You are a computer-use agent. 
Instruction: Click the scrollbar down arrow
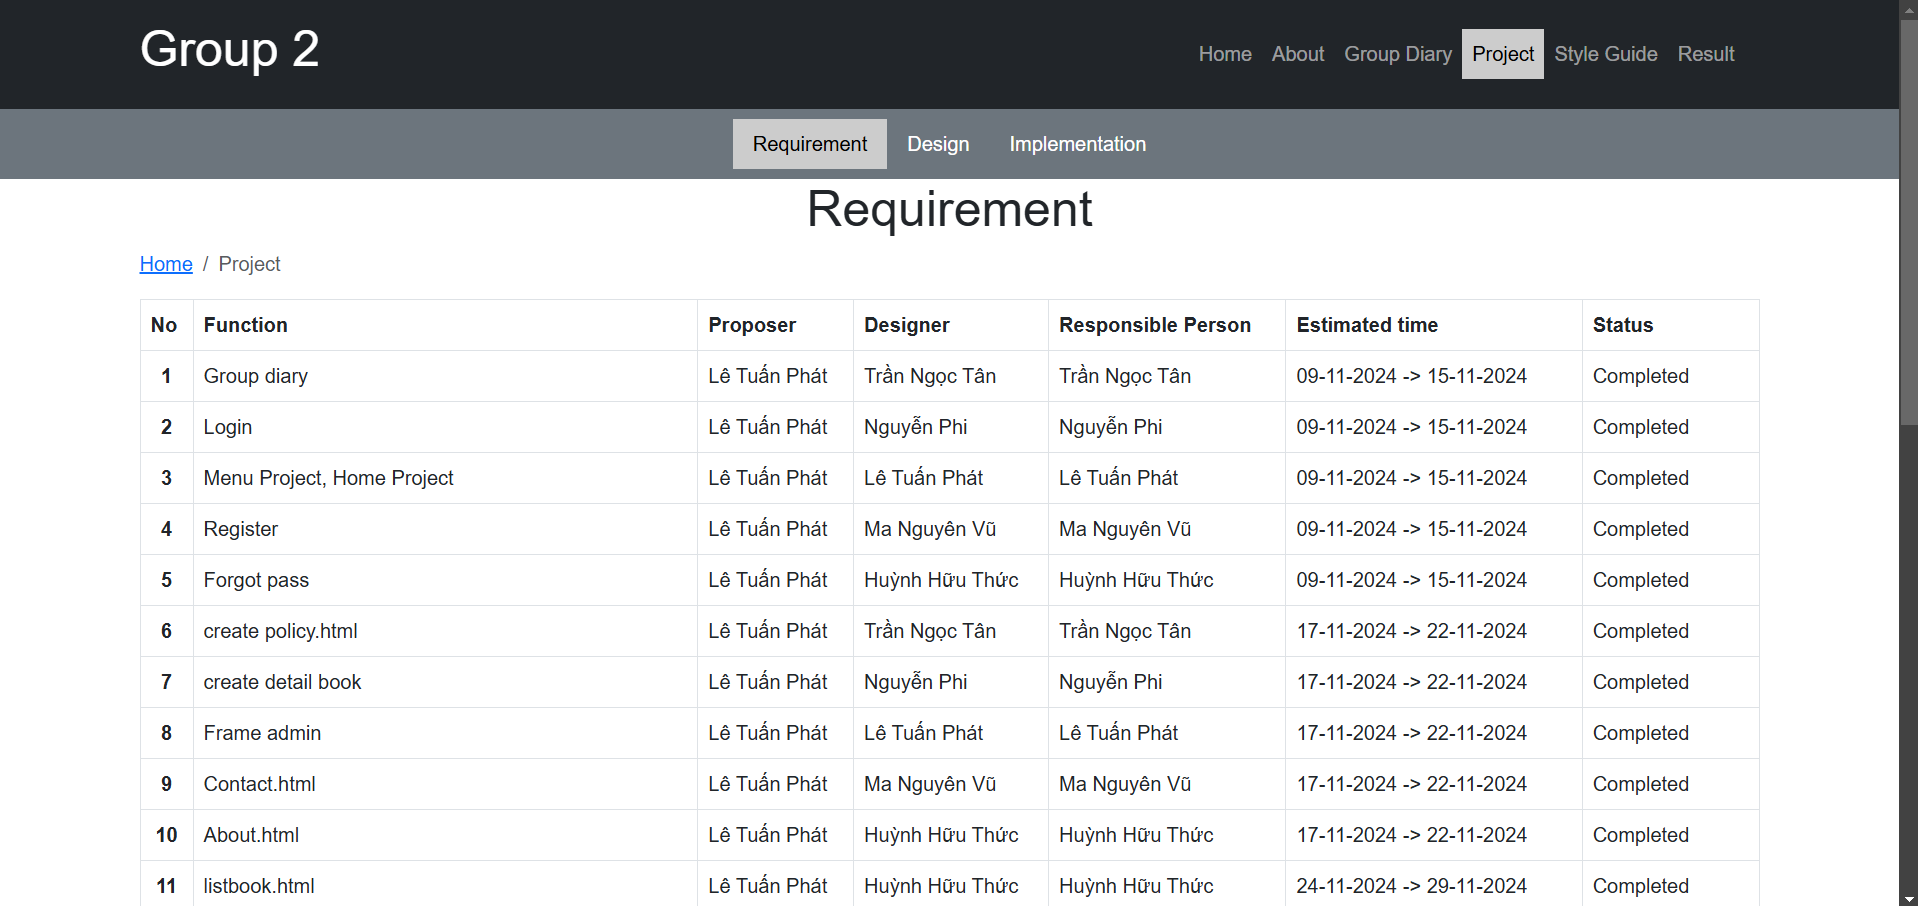(x=1908, y=898)
